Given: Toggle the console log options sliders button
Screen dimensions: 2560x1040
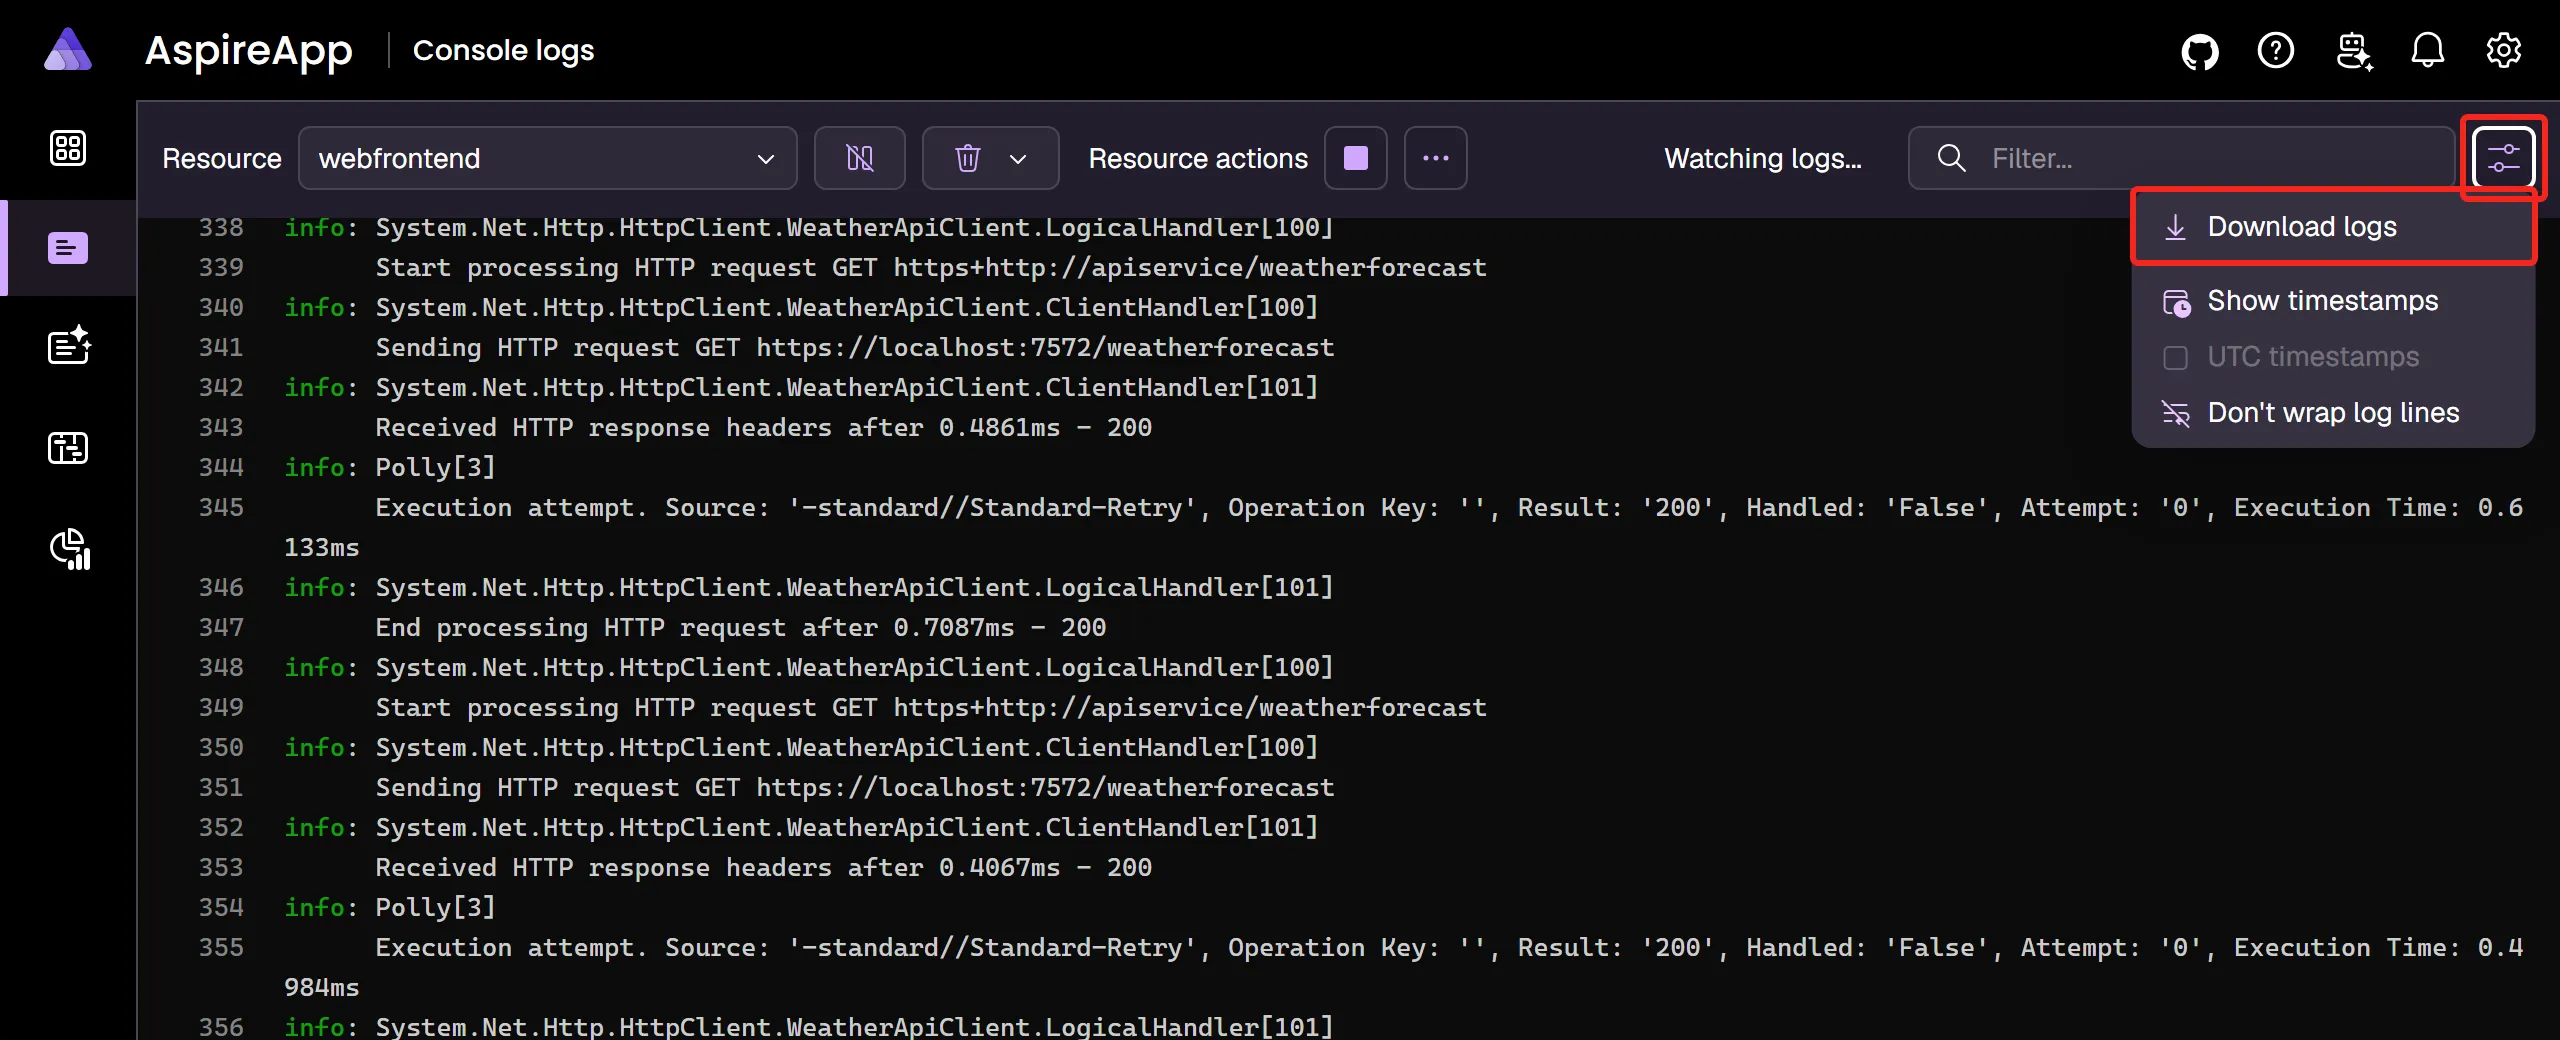Looking at the screenshot, I should (2503, 158).
